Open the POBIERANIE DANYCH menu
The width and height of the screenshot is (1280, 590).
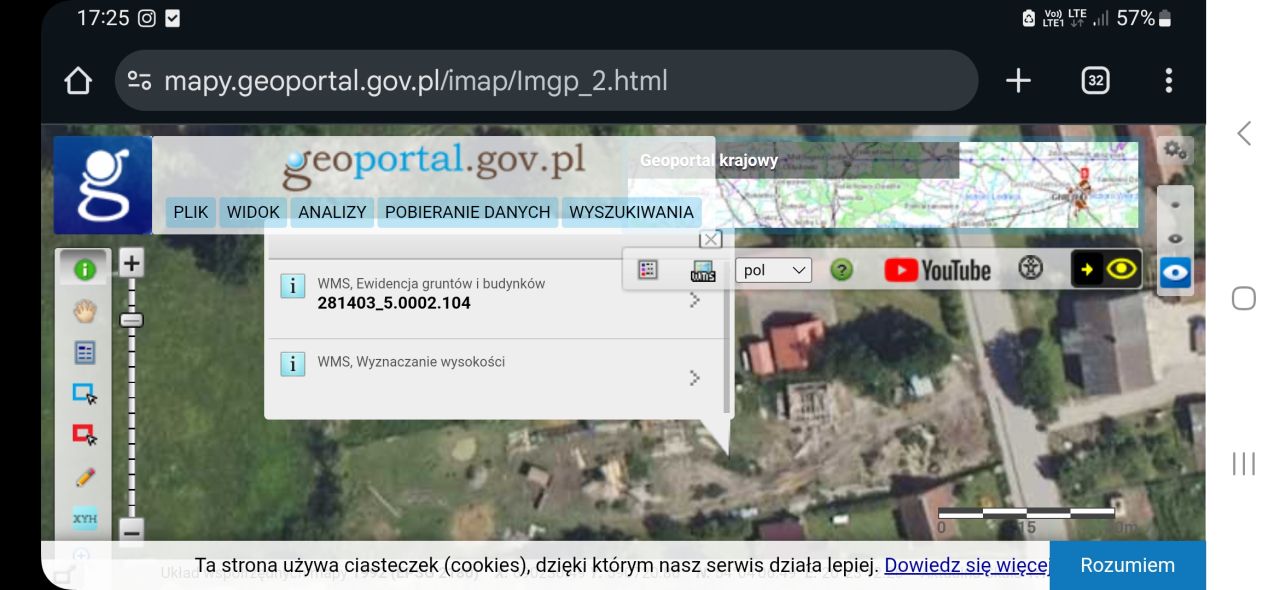(467, 212)
